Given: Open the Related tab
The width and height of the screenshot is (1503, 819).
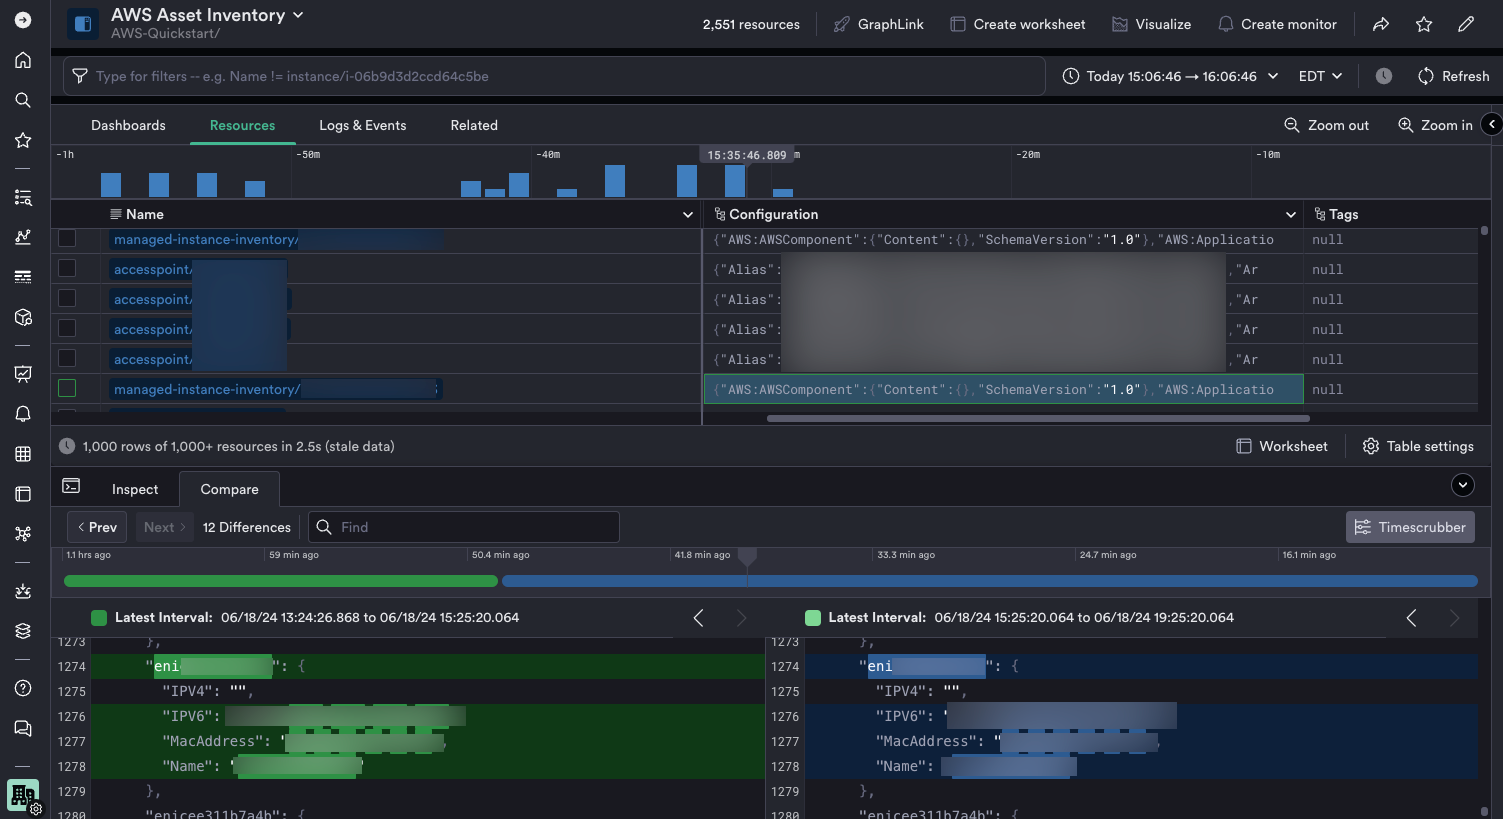Looking at the screenshot, I should 474,125.
